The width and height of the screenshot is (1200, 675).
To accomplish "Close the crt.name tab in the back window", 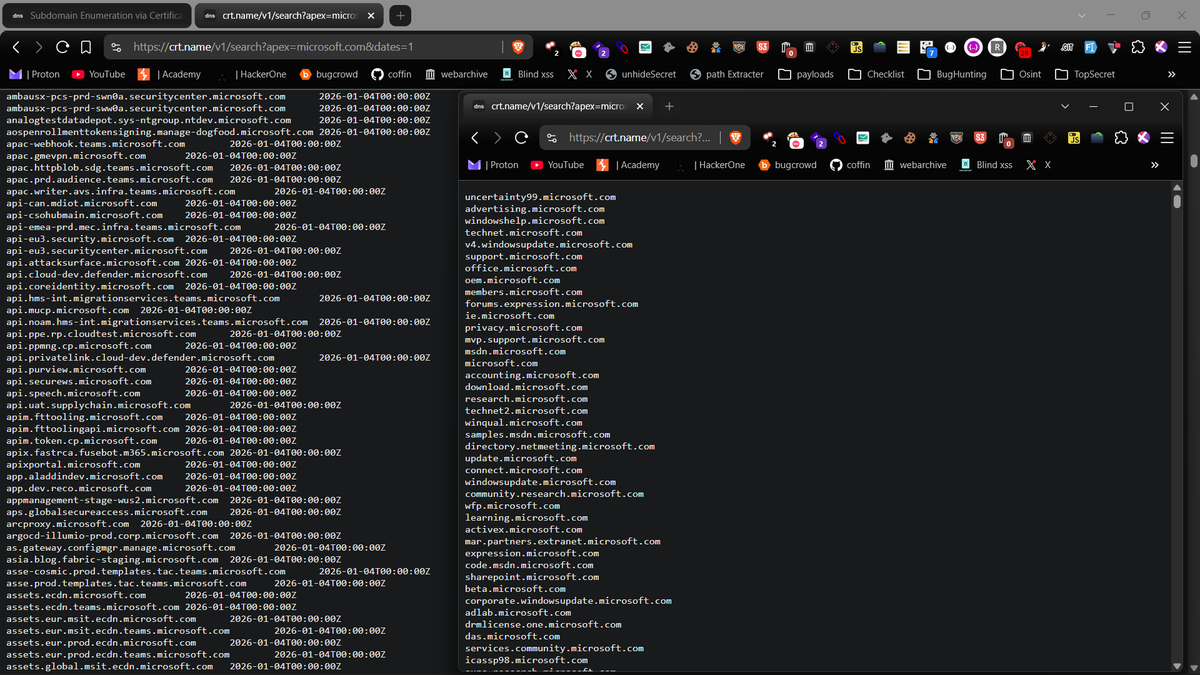I will [x=371, y=16].
